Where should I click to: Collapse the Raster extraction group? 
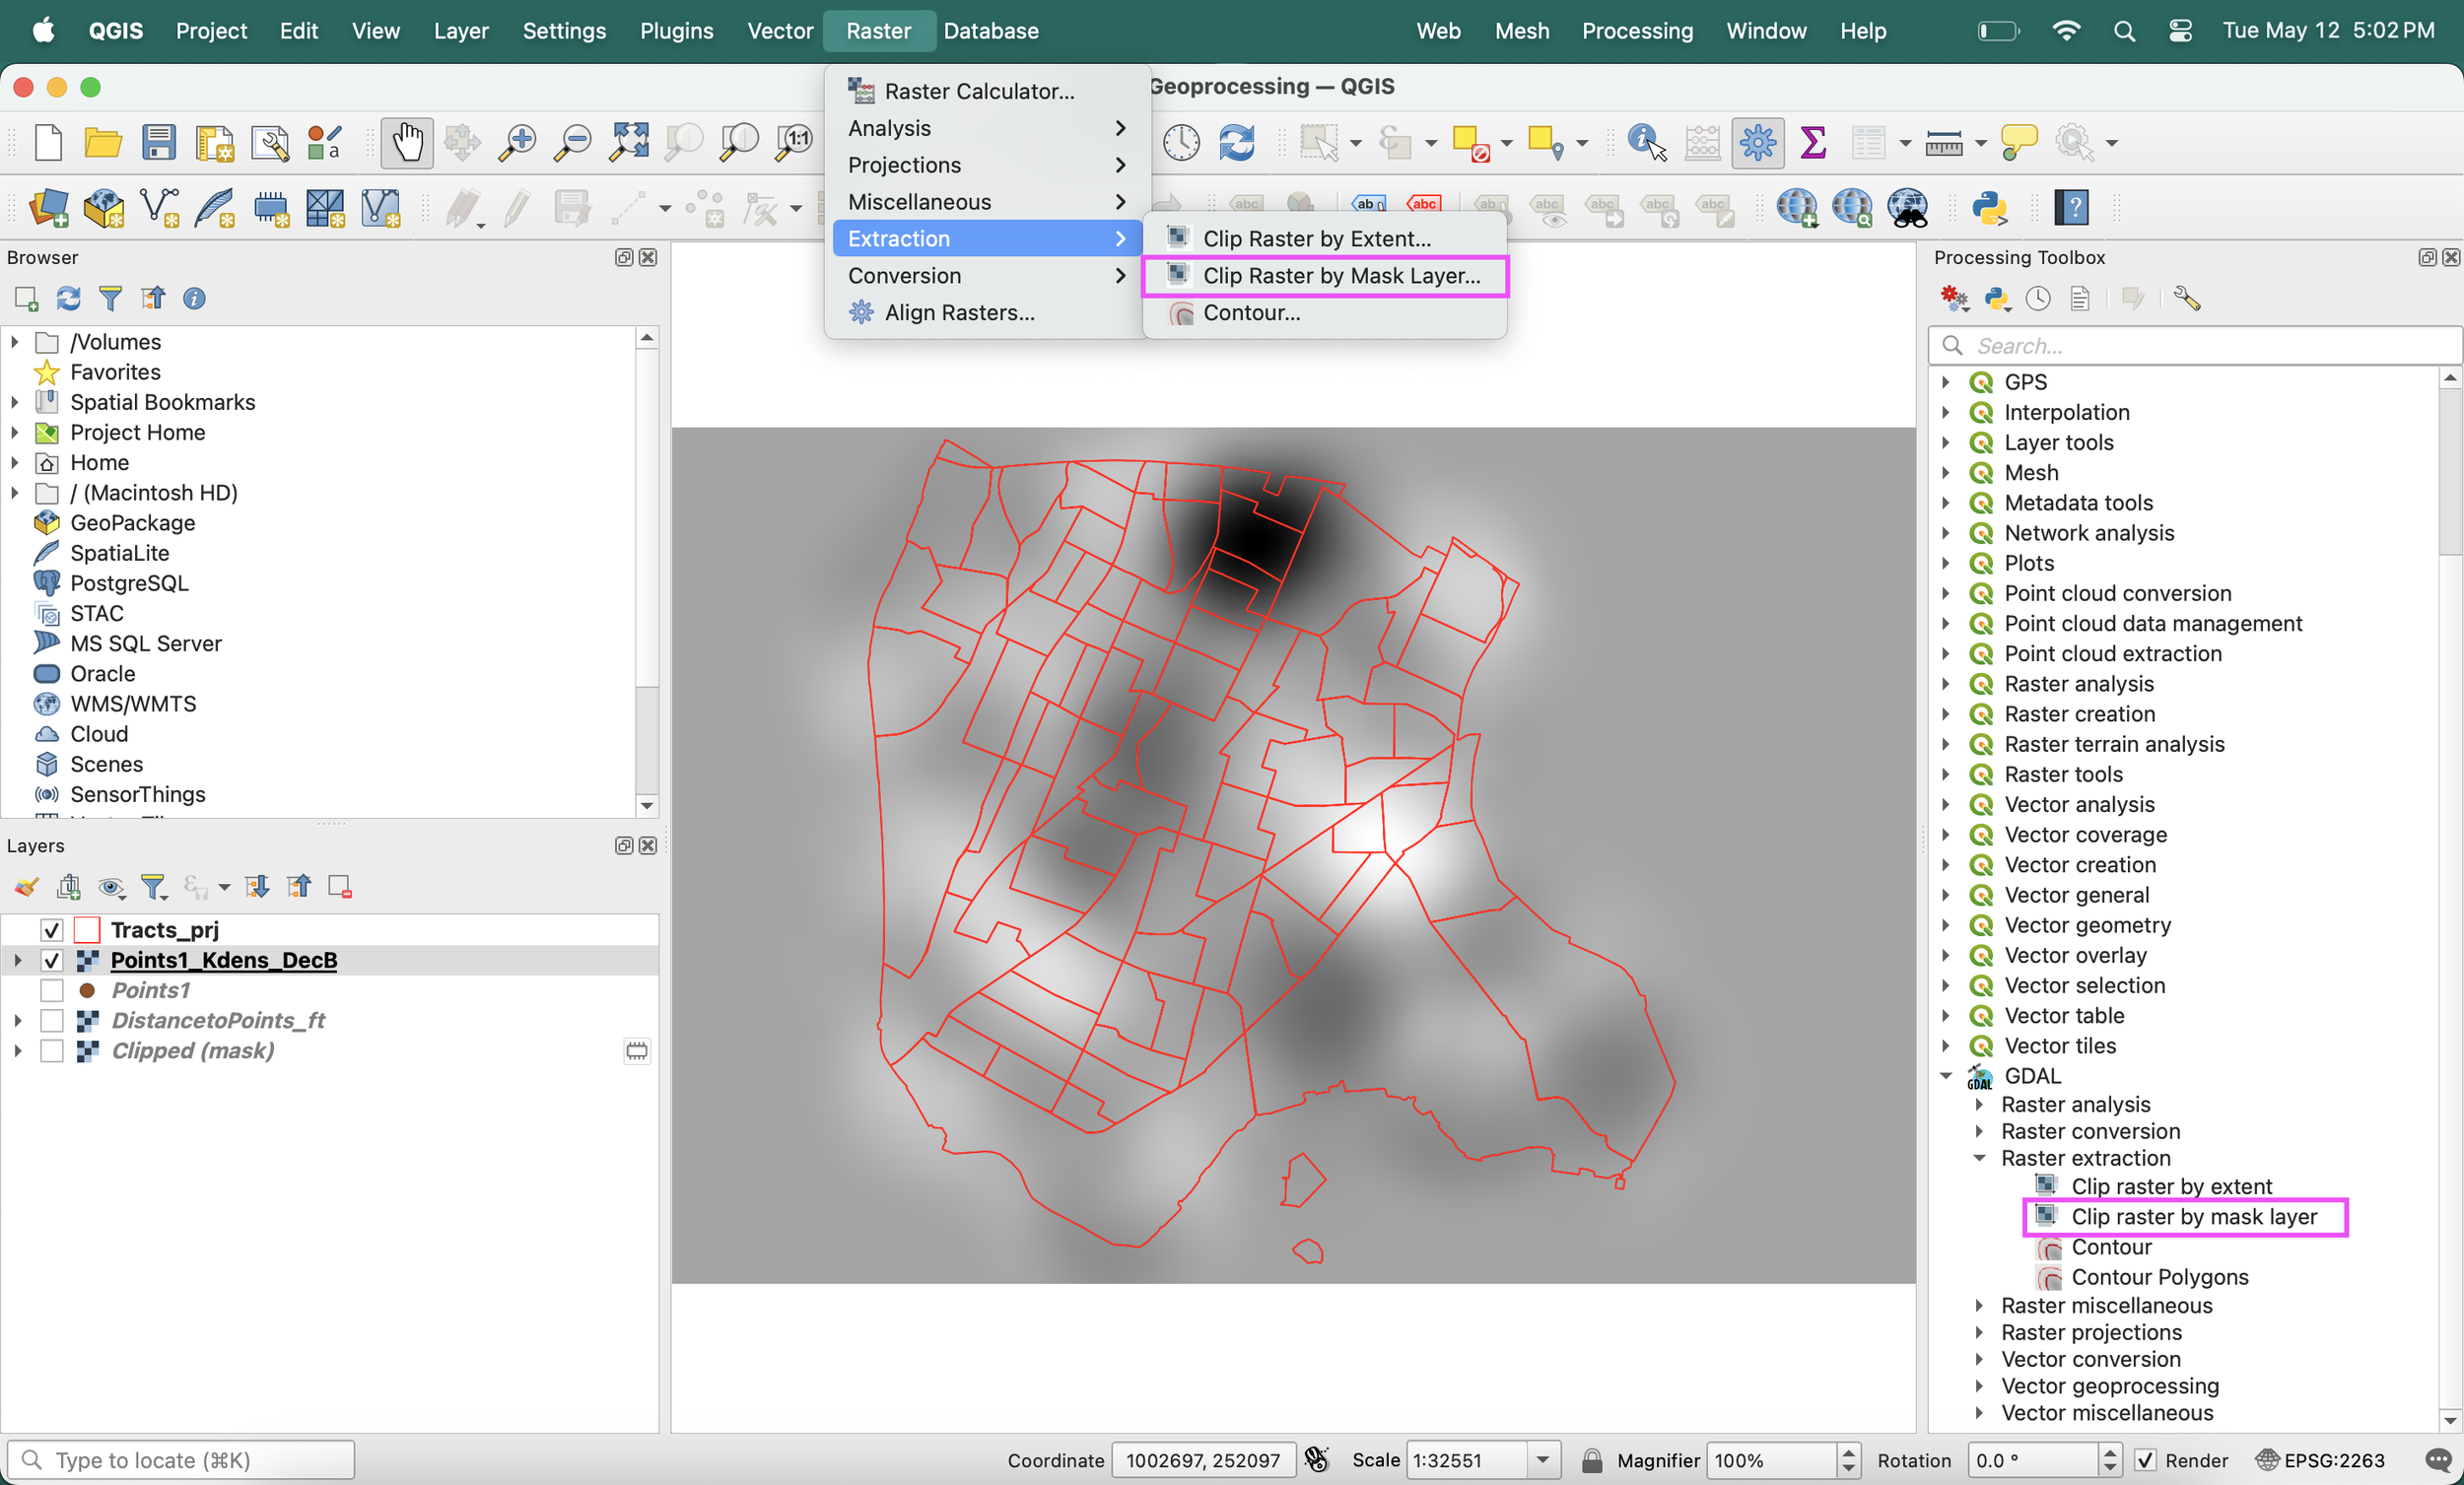[1979, 1158]
